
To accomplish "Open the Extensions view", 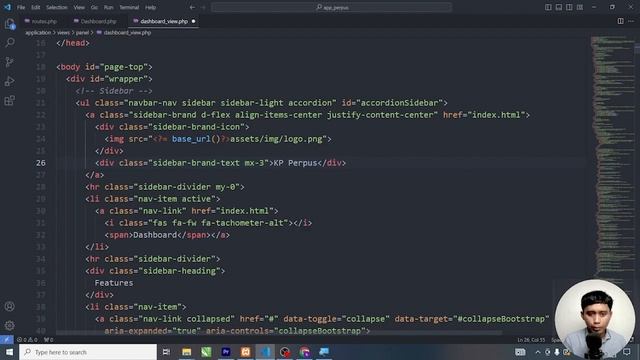I will [x=10, y=100].
